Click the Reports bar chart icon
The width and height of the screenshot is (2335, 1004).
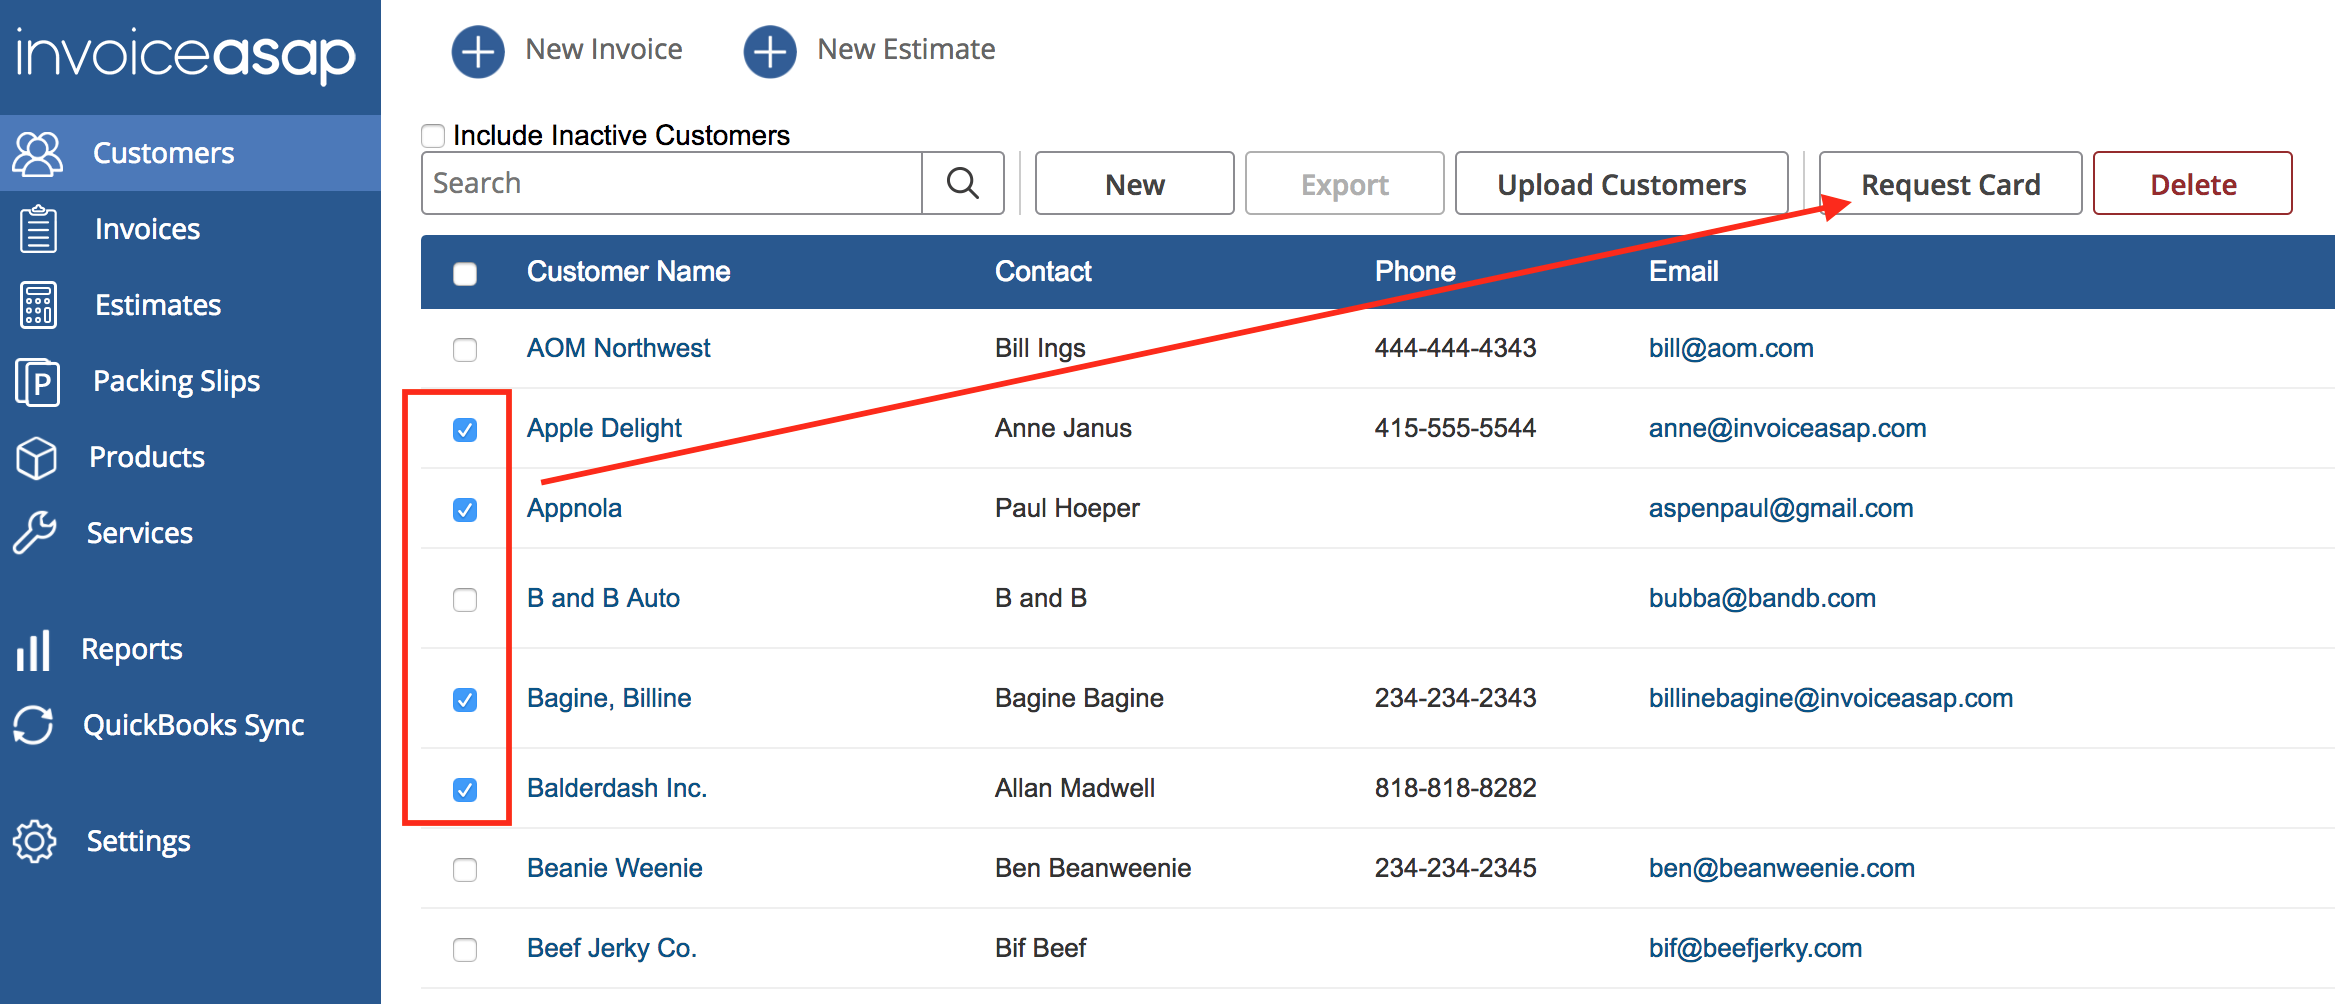pos(33,650)
